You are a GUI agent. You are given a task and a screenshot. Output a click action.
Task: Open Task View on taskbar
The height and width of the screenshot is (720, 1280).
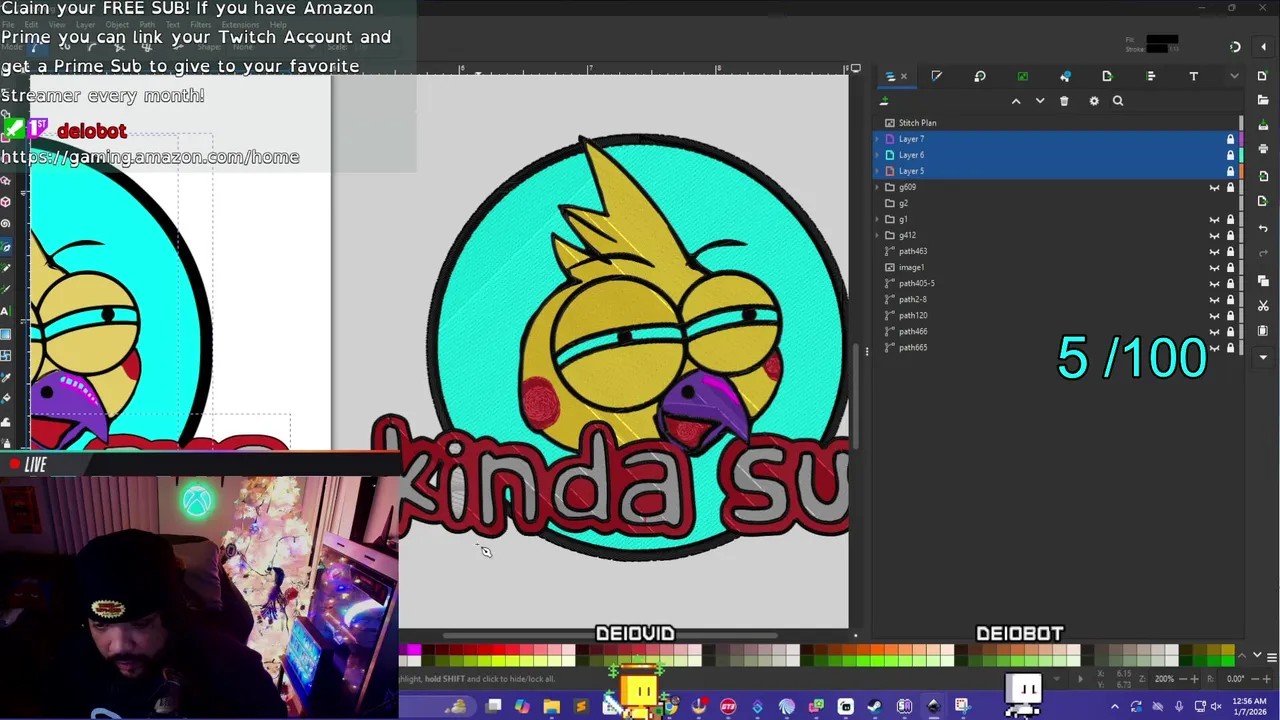click(493, 707)
